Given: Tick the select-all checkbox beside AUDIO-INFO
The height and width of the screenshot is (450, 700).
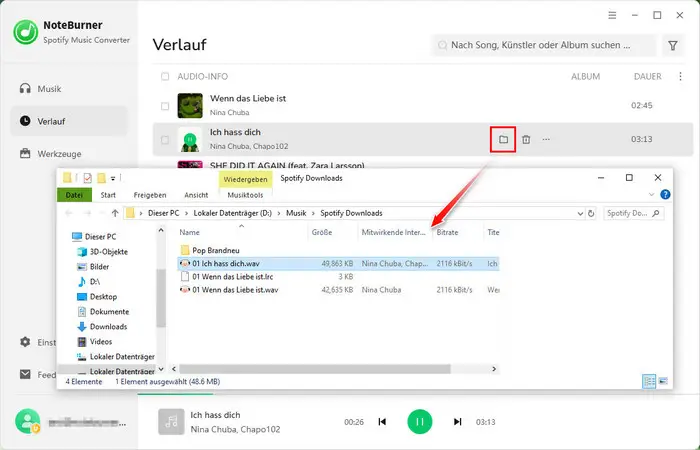Looking at the screenshot, I should [165, 76].
